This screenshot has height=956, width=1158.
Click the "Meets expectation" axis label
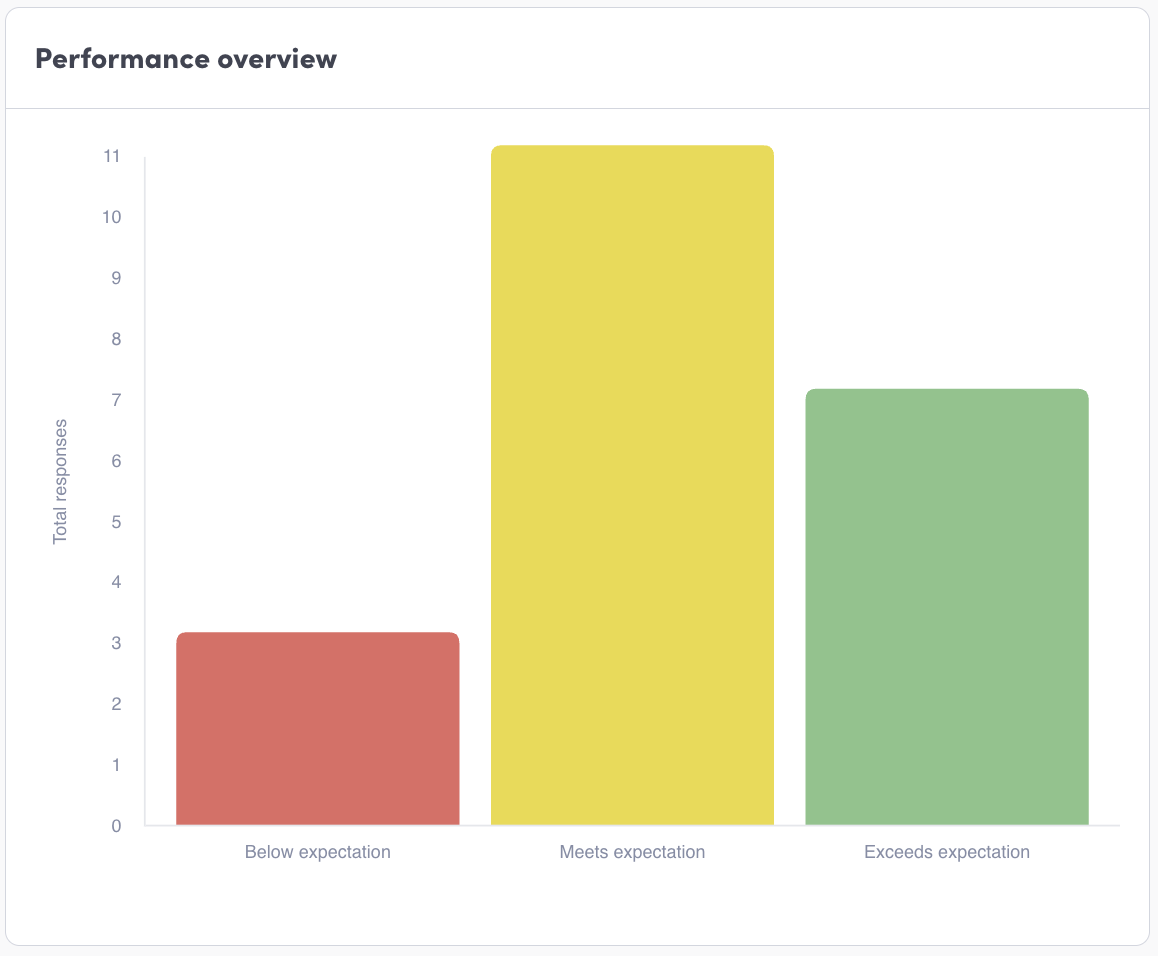(632, 853)
